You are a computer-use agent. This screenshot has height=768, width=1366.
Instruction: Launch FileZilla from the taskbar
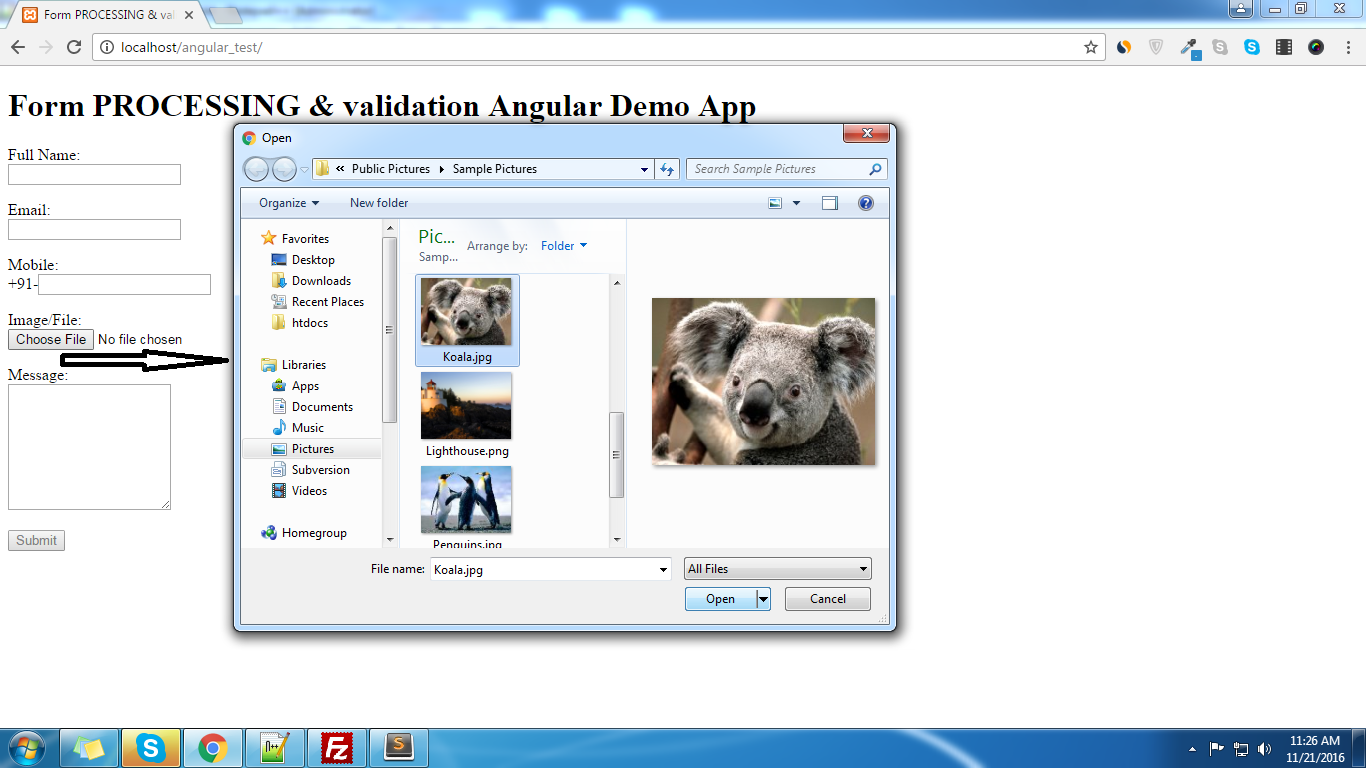[x=338, y=747]
